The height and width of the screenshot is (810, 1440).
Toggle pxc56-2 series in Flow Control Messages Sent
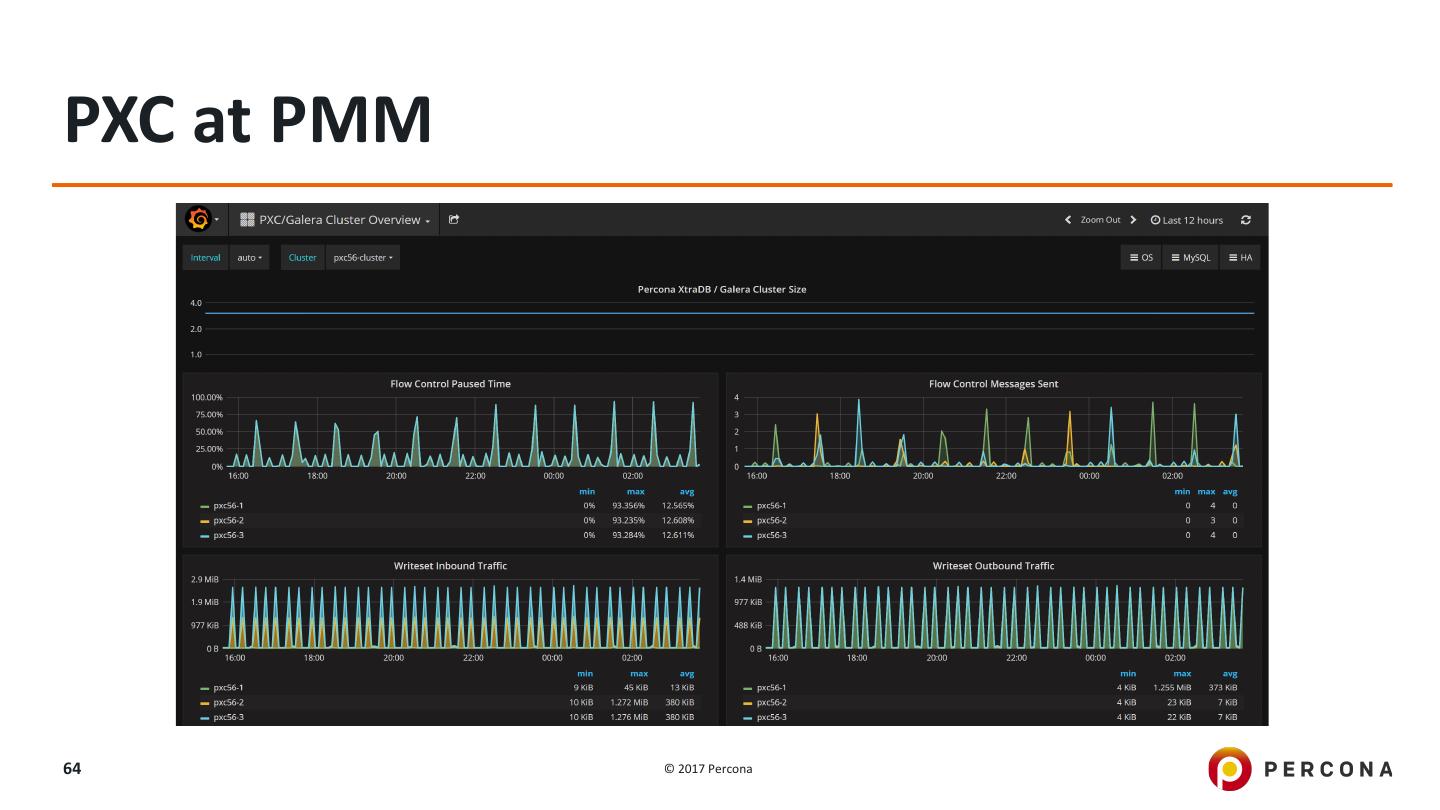(x=771, y=521)
